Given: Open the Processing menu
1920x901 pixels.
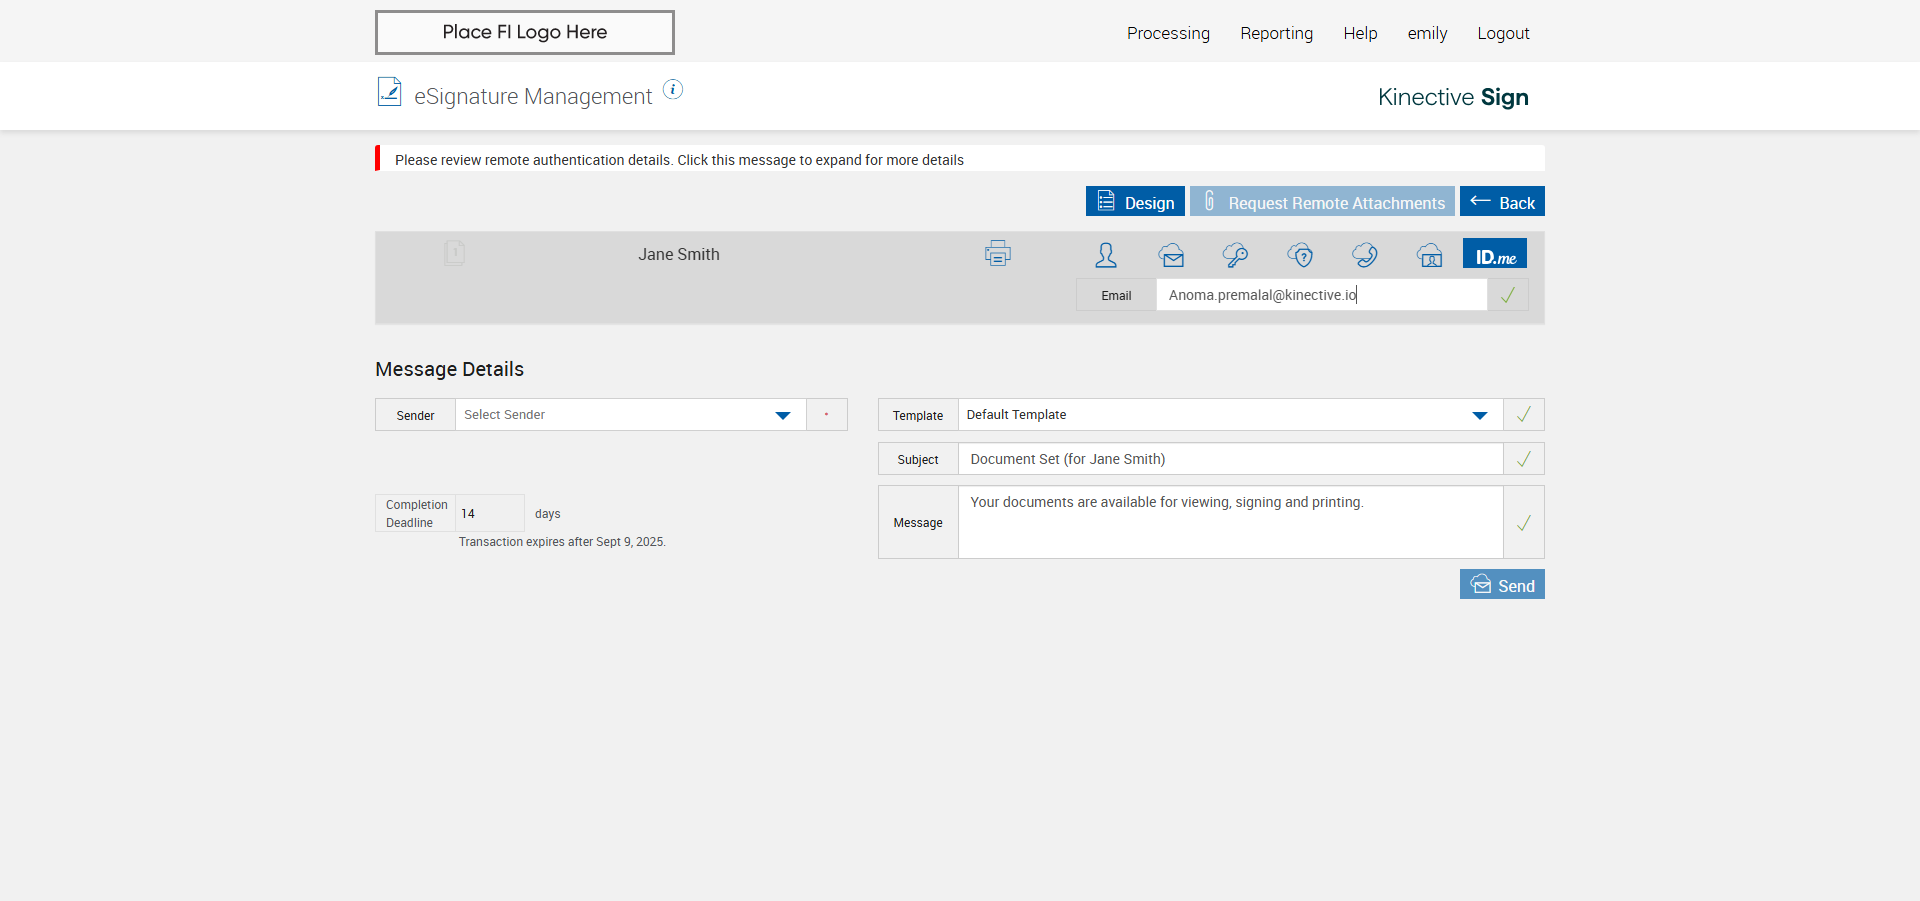Looking at the screenshot, I should [x=1168, y=33].
